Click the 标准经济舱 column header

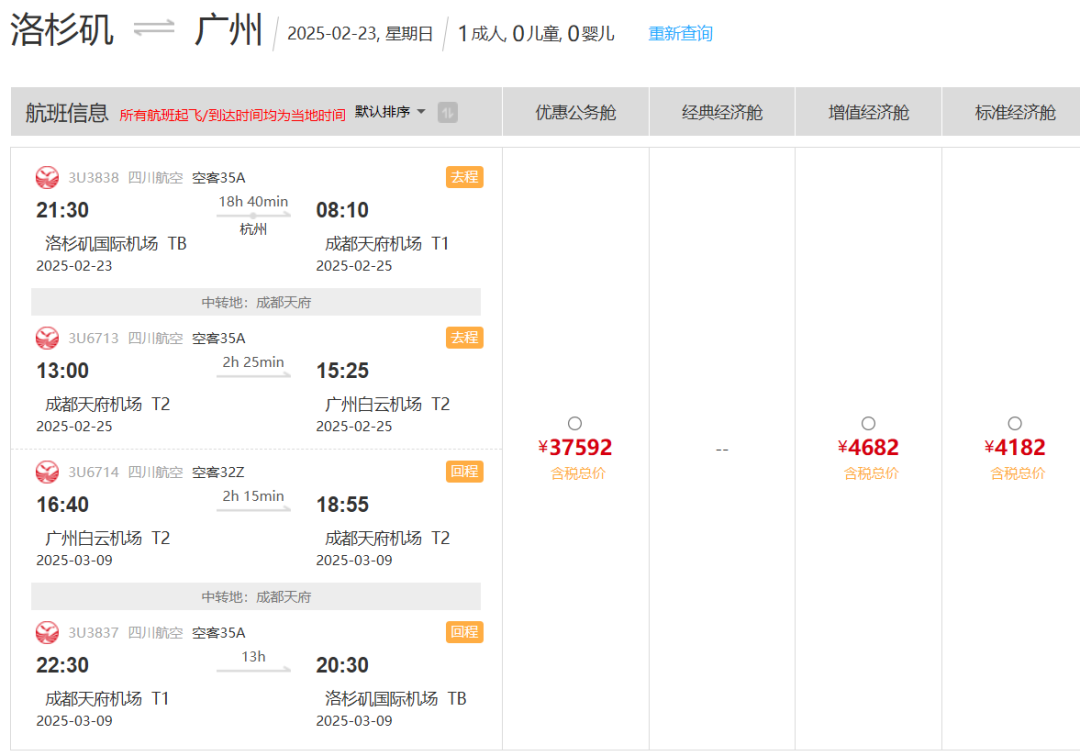[1015, 113]
